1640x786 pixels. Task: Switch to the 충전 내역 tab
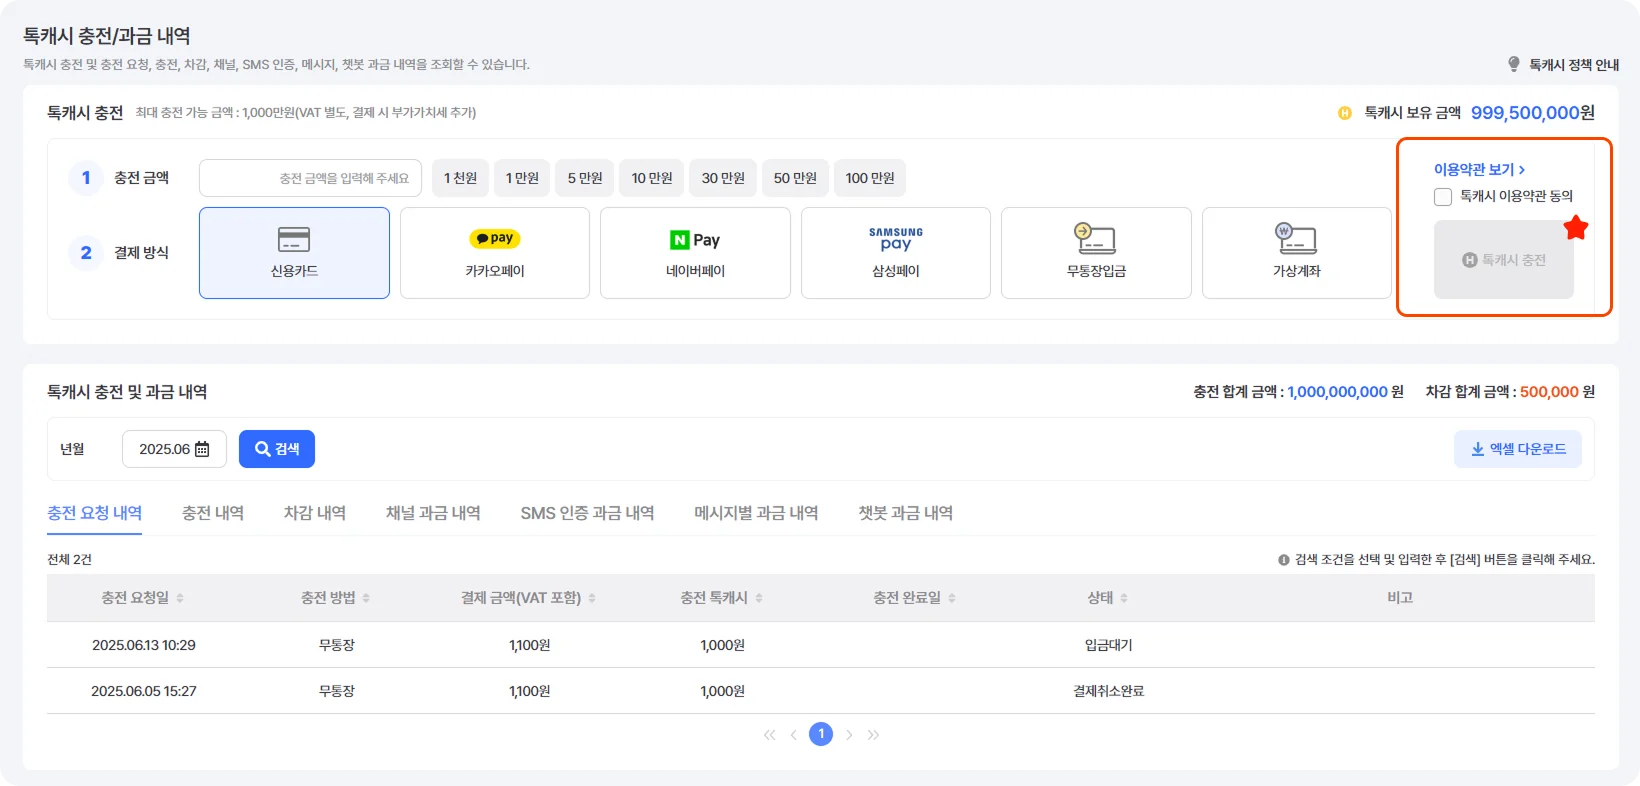tap(213, 513)
